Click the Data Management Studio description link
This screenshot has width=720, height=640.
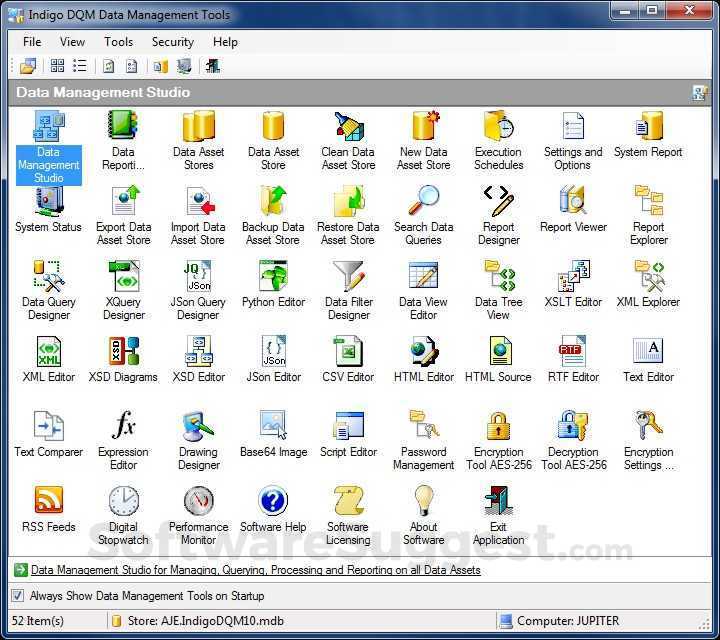[255, 570]
